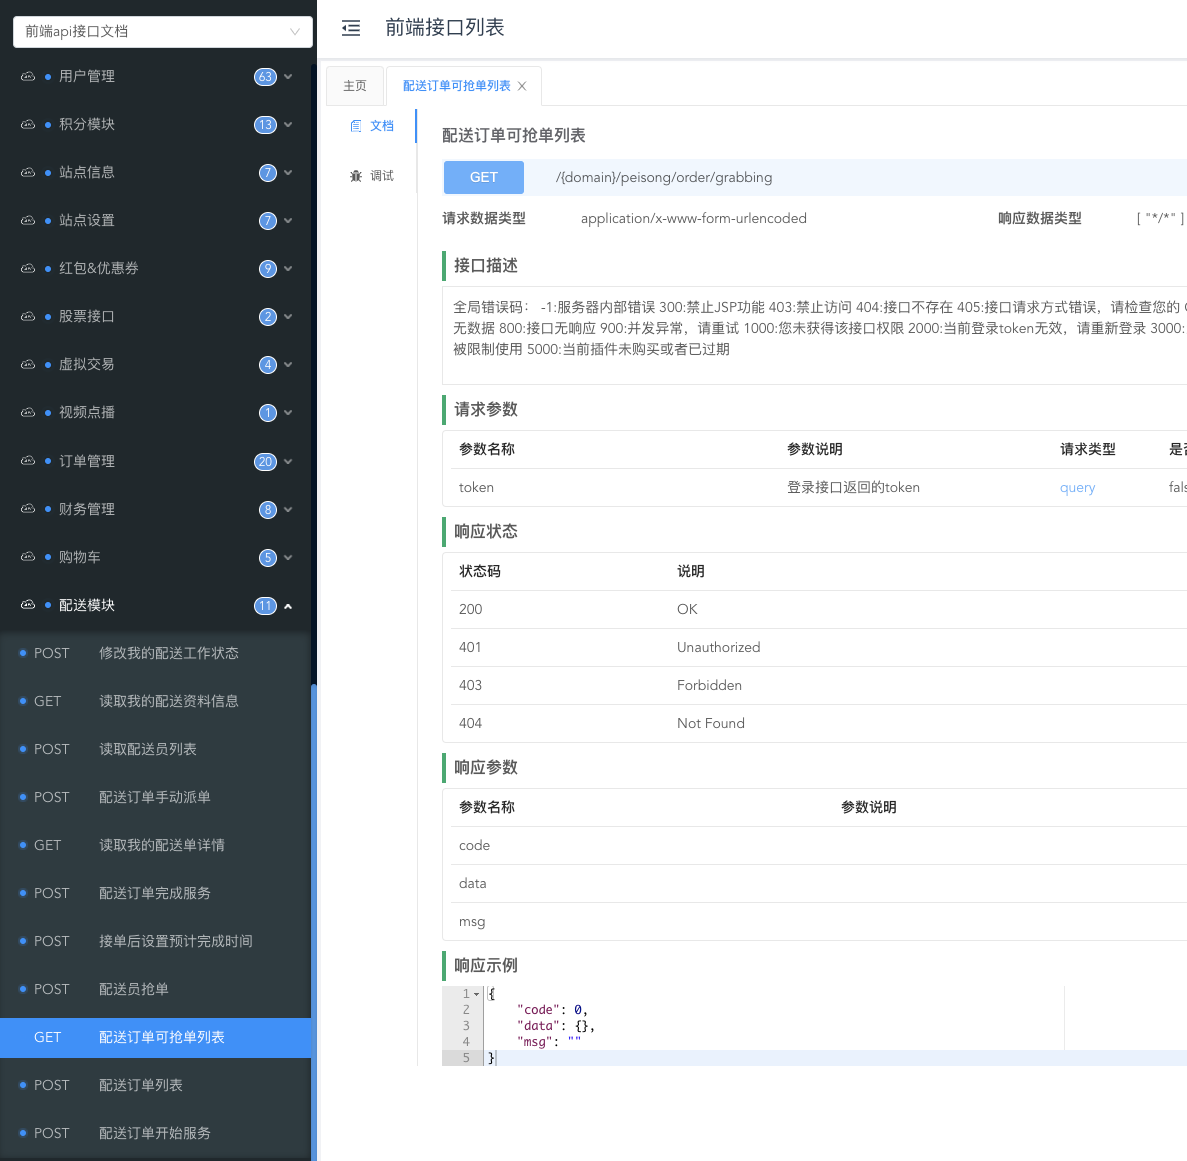Click cloud icon next to 用户管理
The width and height of the screenshot is (1187, 1161).
28,76
